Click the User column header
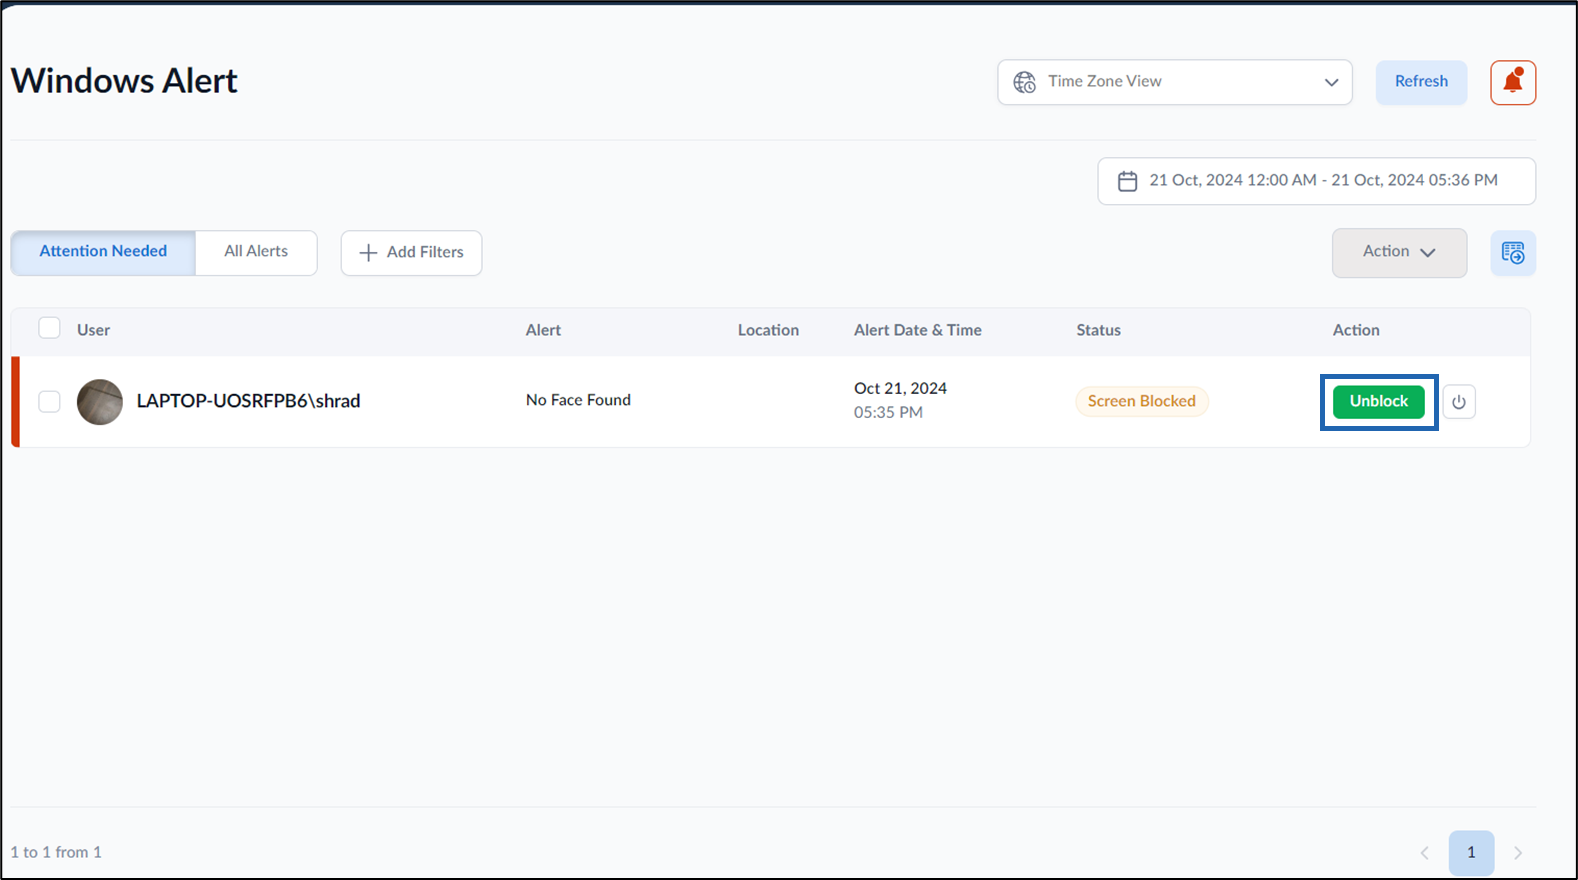The image size is (1578, 880). point(93,330)
